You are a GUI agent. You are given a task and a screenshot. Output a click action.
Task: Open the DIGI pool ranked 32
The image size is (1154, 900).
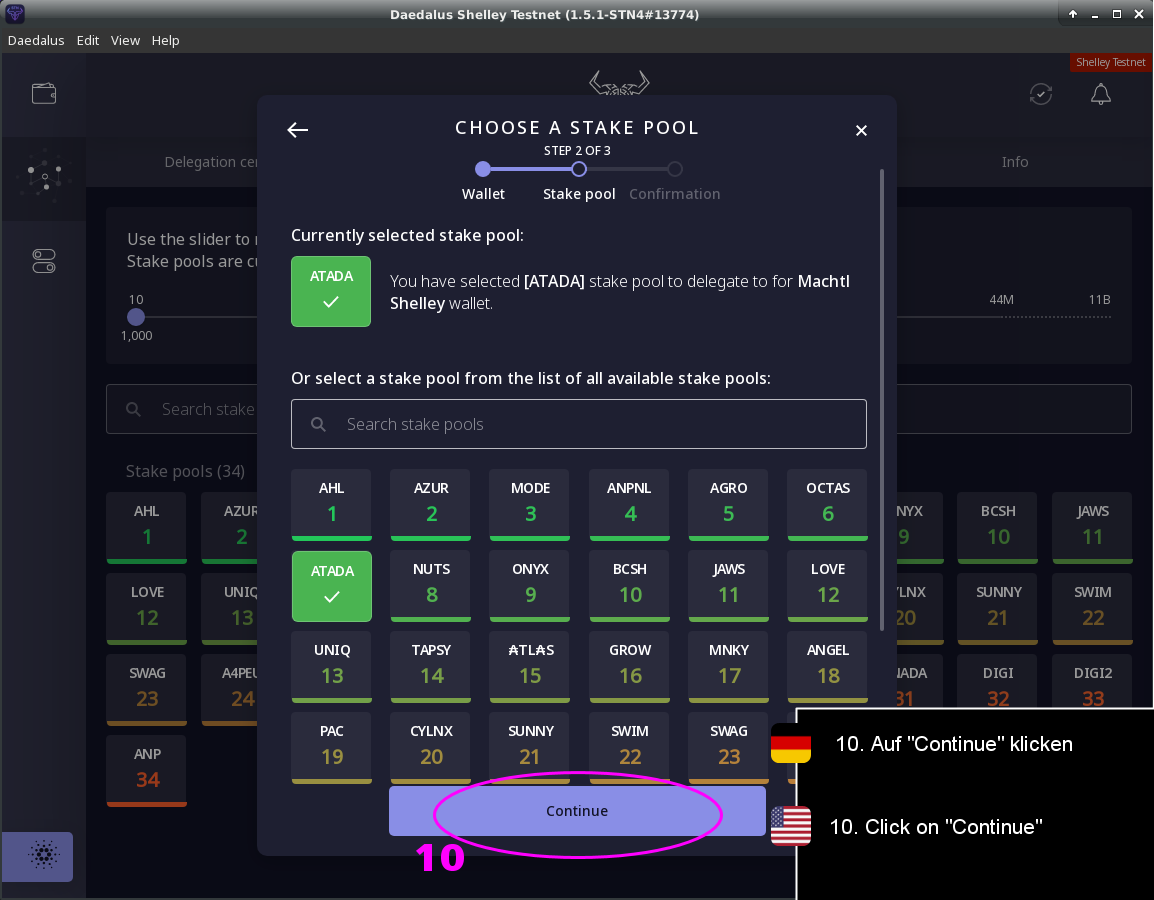997,681
